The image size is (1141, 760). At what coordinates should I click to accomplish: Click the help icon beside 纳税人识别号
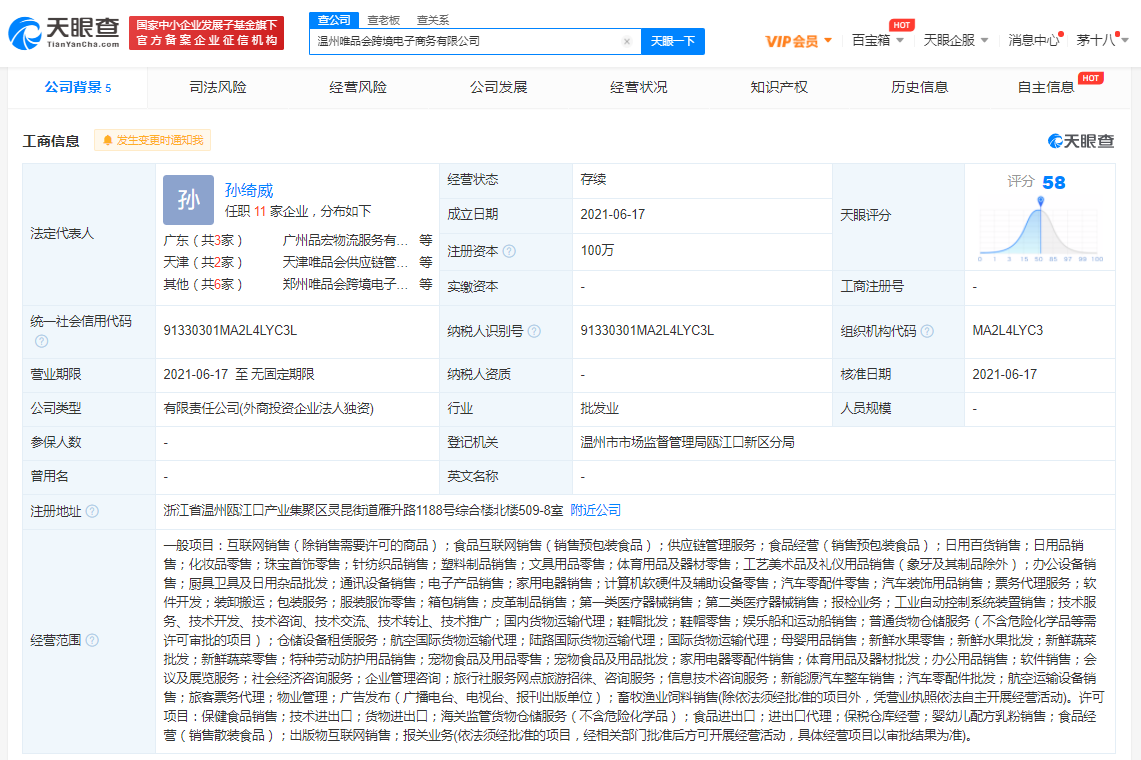[532, 330]
